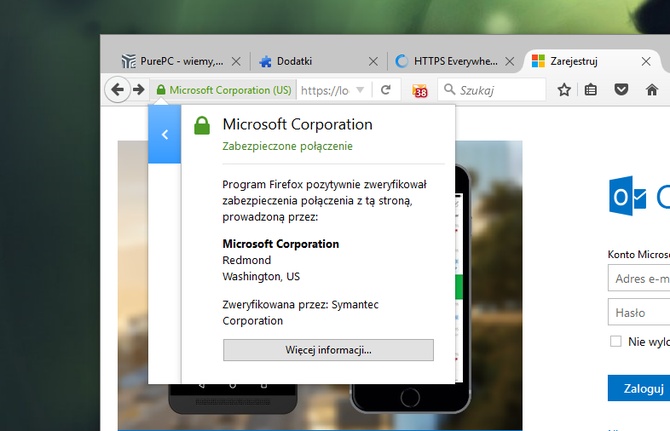Go to the home page icon

pyautogui.click(x=652, y=90)
